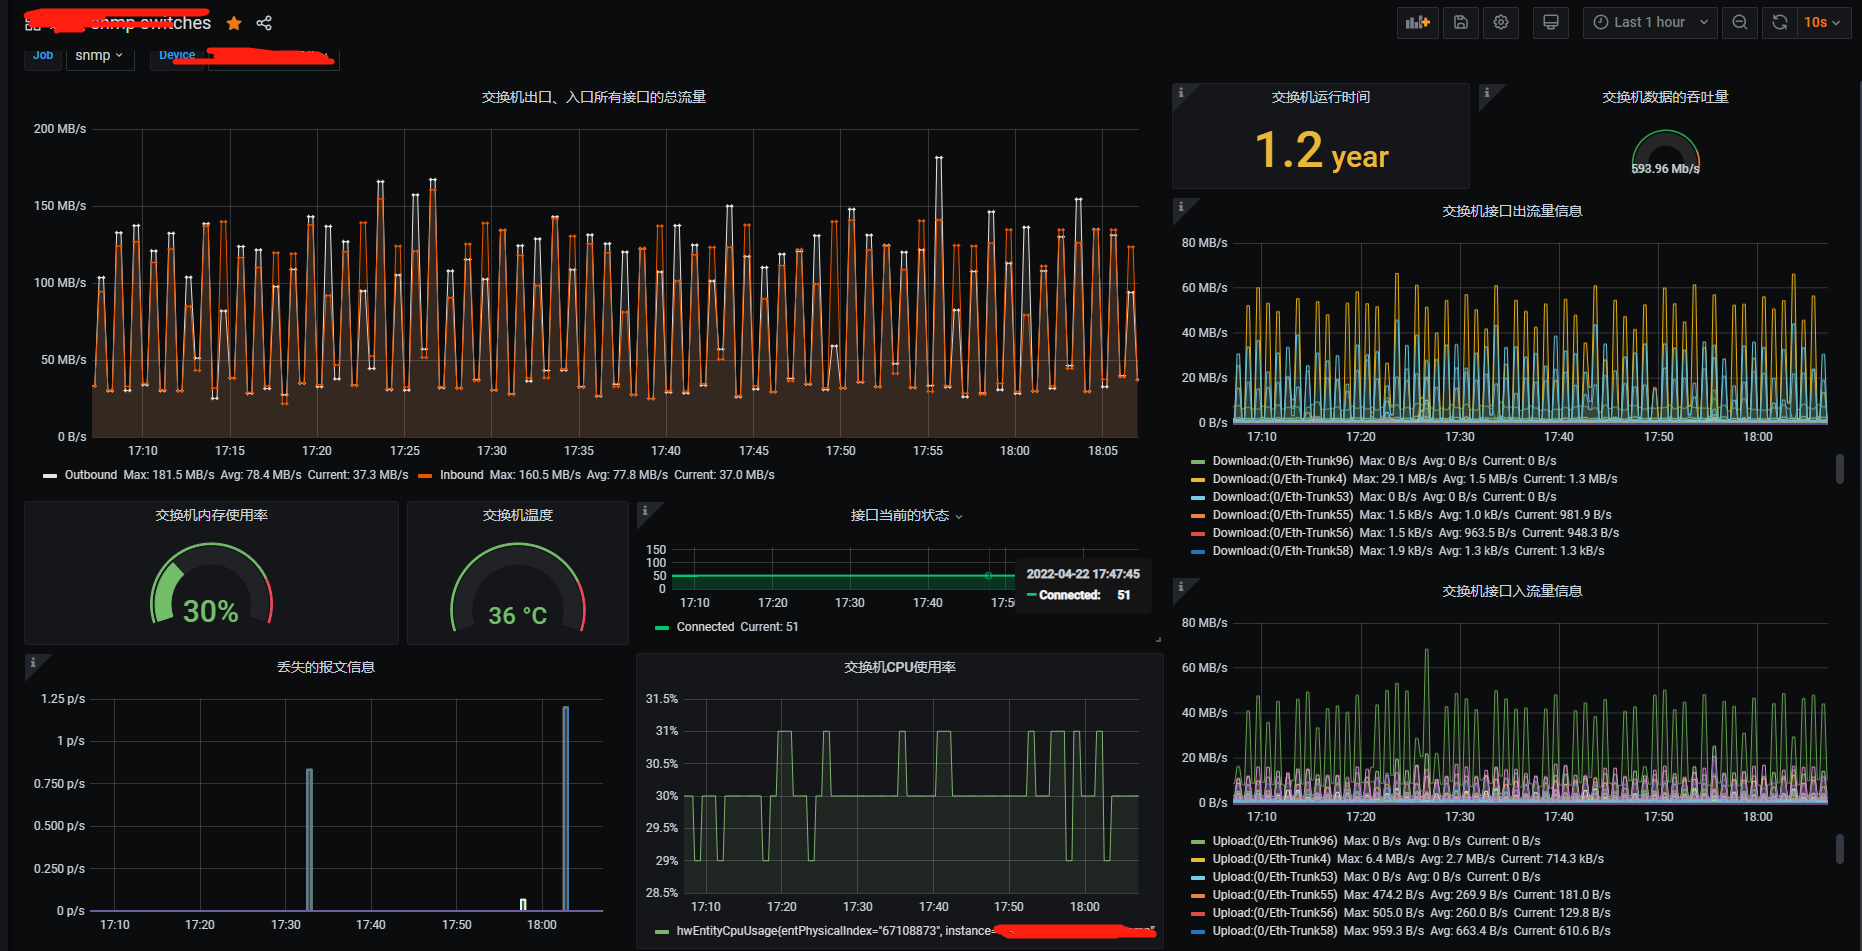Click the 交换机接口出流量信息 panel title
Screen dimensions: 1862x951
click(1512, 211)
